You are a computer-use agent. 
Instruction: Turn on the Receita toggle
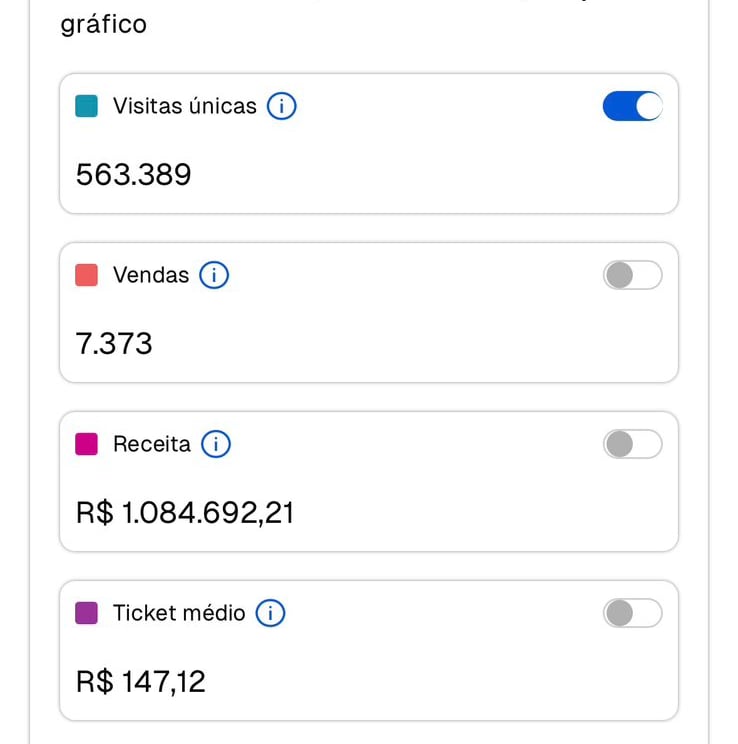pos(632,444)
